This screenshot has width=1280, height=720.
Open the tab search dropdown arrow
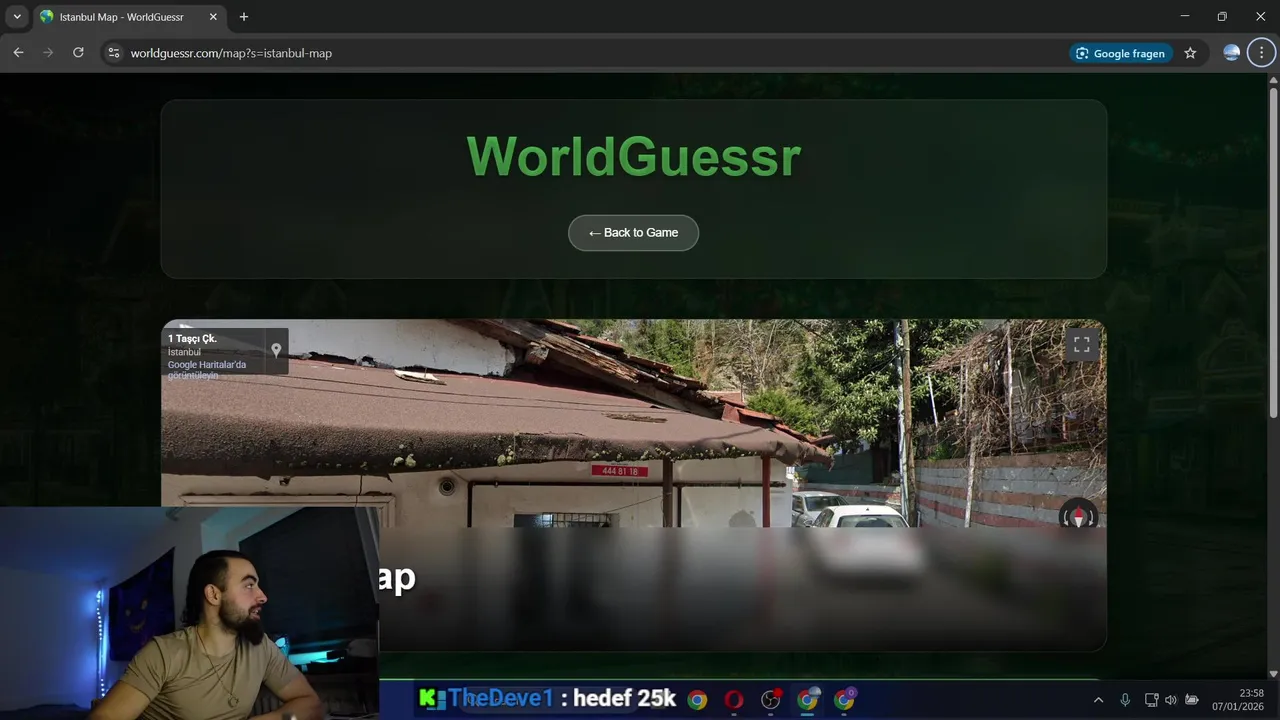[17, 17]
